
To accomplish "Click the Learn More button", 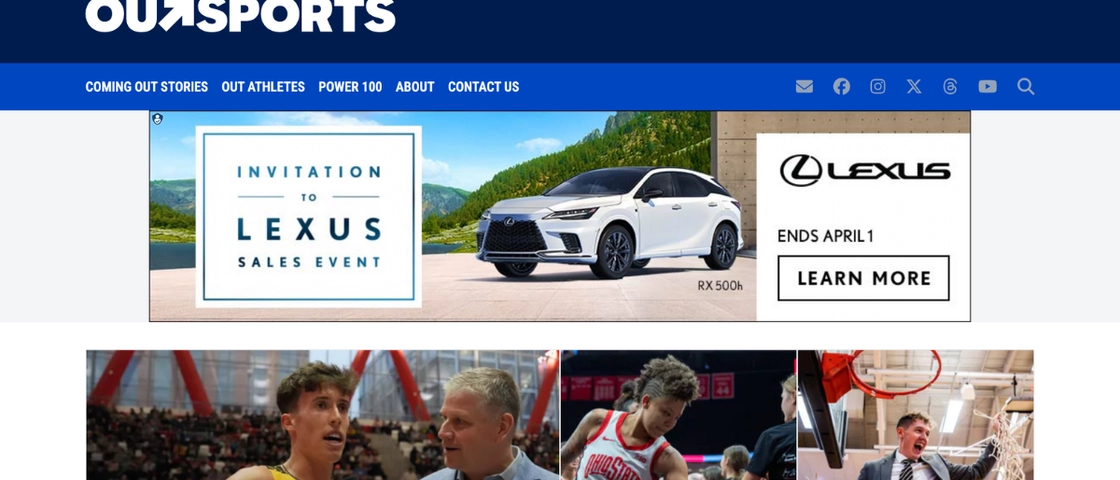I will coord(864,278).
